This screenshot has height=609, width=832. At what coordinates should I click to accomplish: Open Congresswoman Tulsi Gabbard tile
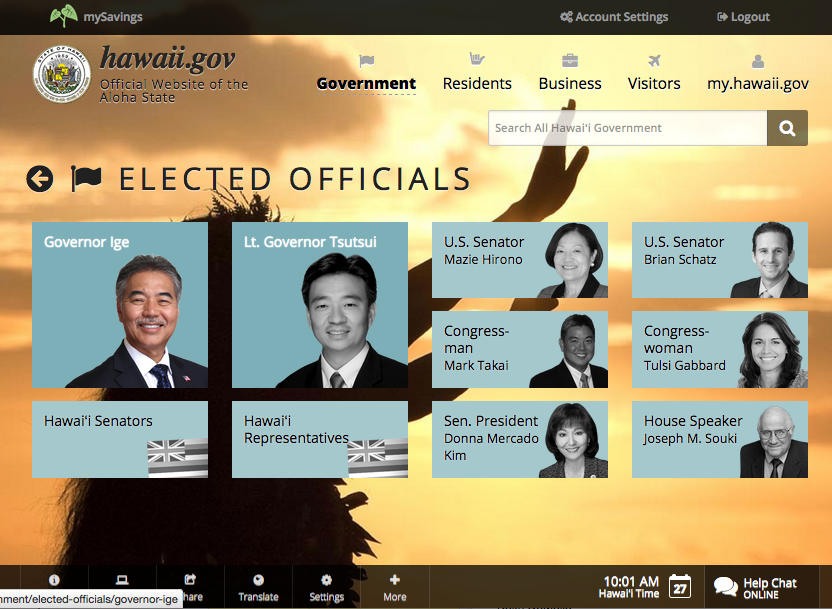(720, 350)
